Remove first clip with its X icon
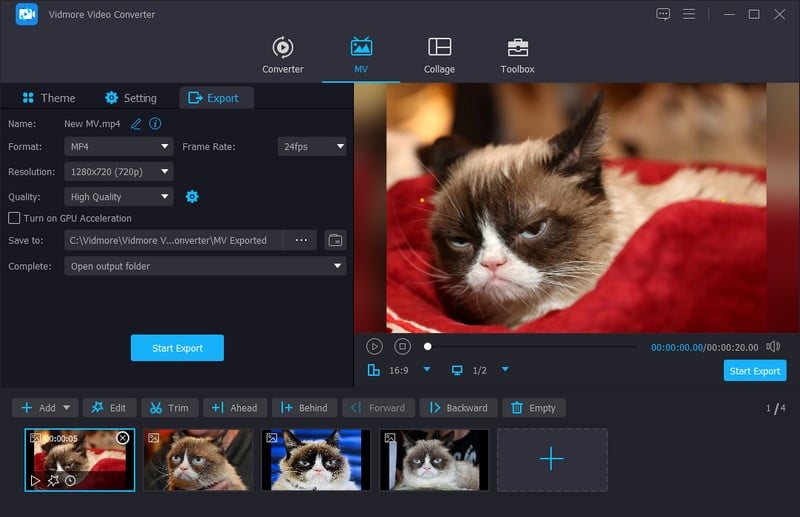 122,438
